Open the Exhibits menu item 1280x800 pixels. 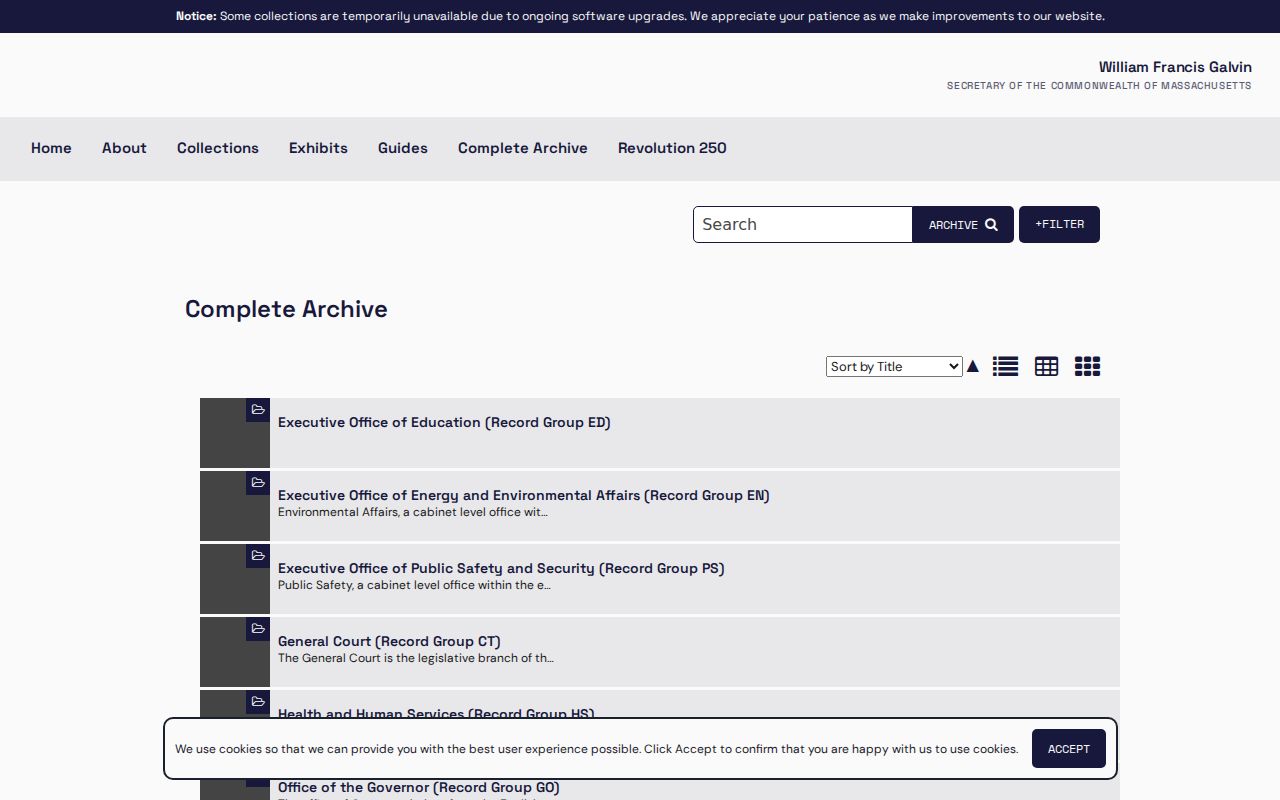pyautogui.click(x=318, y=148)
